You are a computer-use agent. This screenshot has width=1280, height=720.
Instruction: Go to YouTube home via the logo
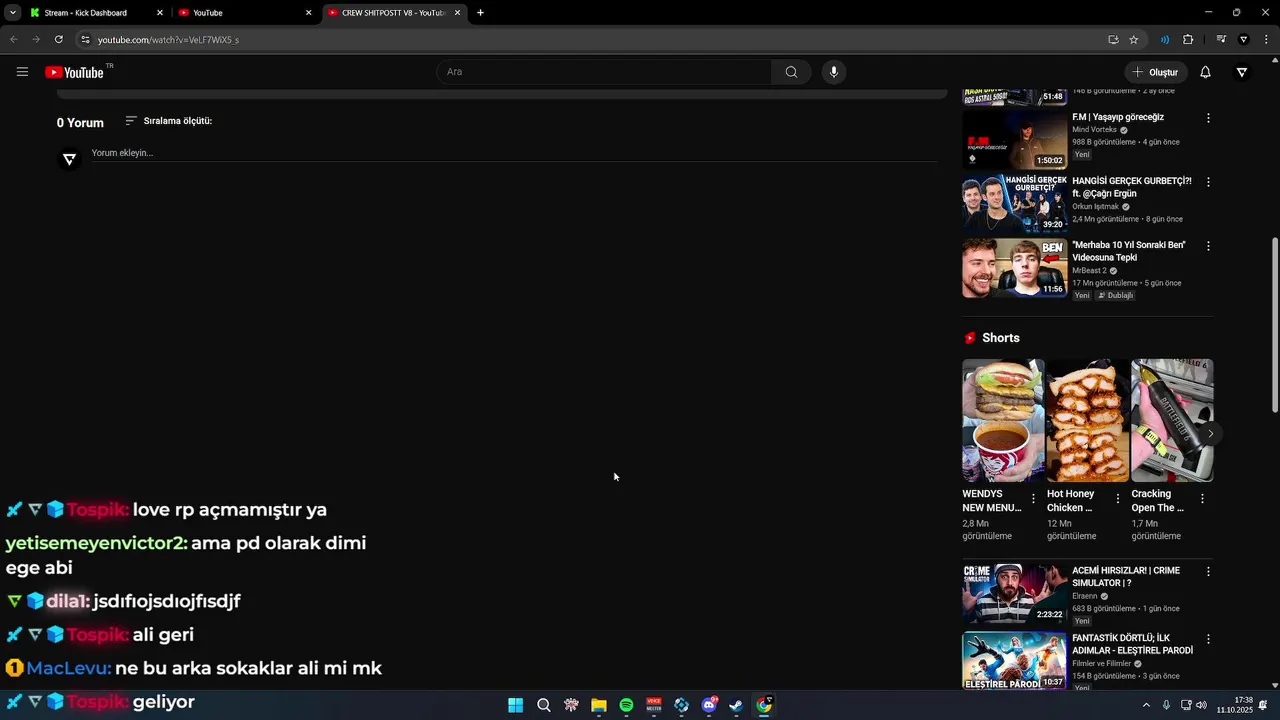(x=75, y=72)
